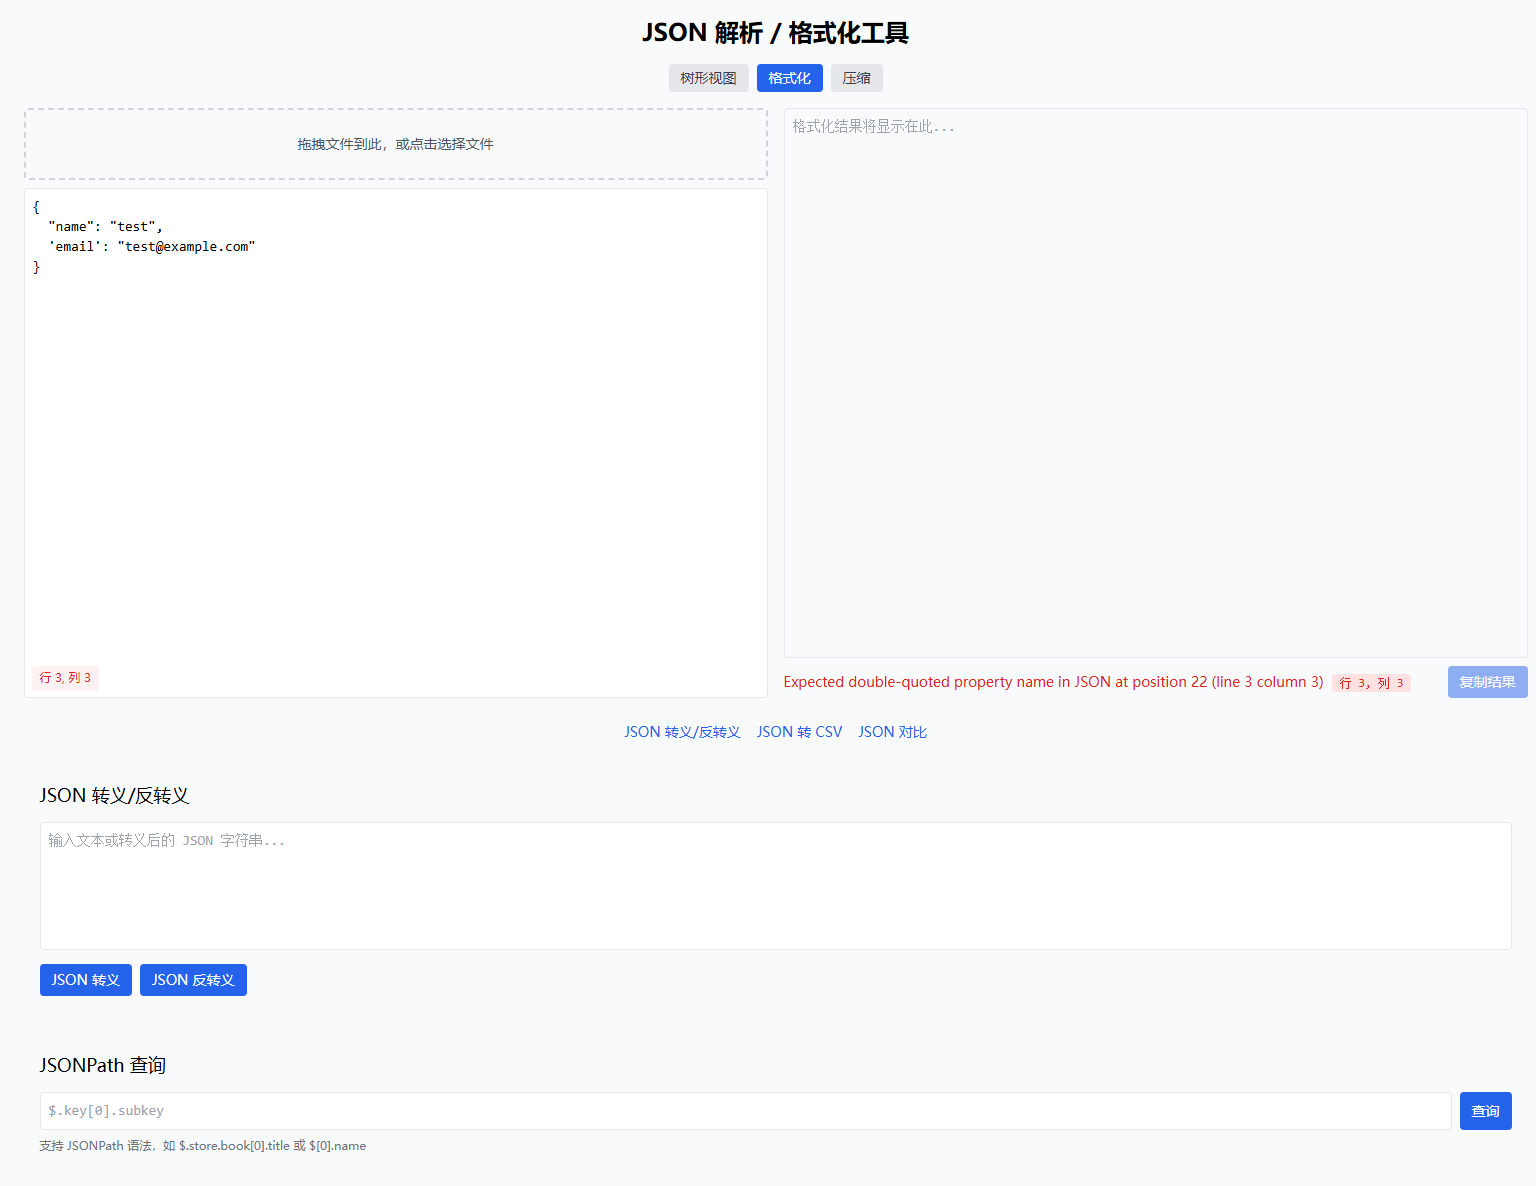This screenshot has width=1536, height=1186.
Task: Click the 复制结果 button
Action: tap(1487, 682)
